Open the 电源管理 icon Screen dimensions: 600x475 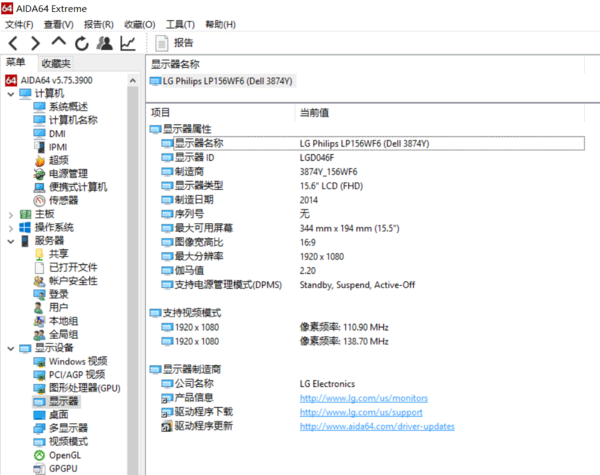click(39, 174)
